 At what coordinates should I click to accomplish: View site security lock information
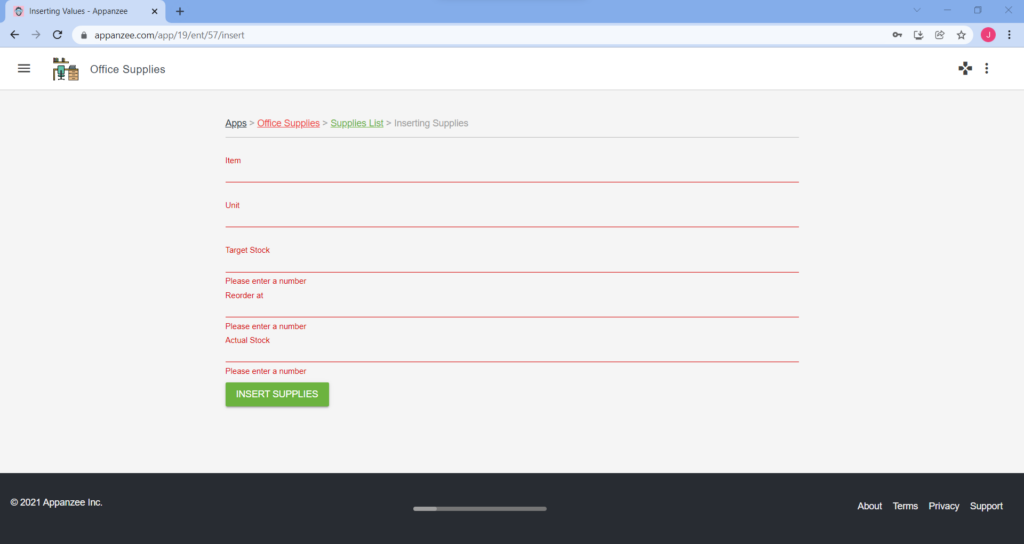(84, 35)
